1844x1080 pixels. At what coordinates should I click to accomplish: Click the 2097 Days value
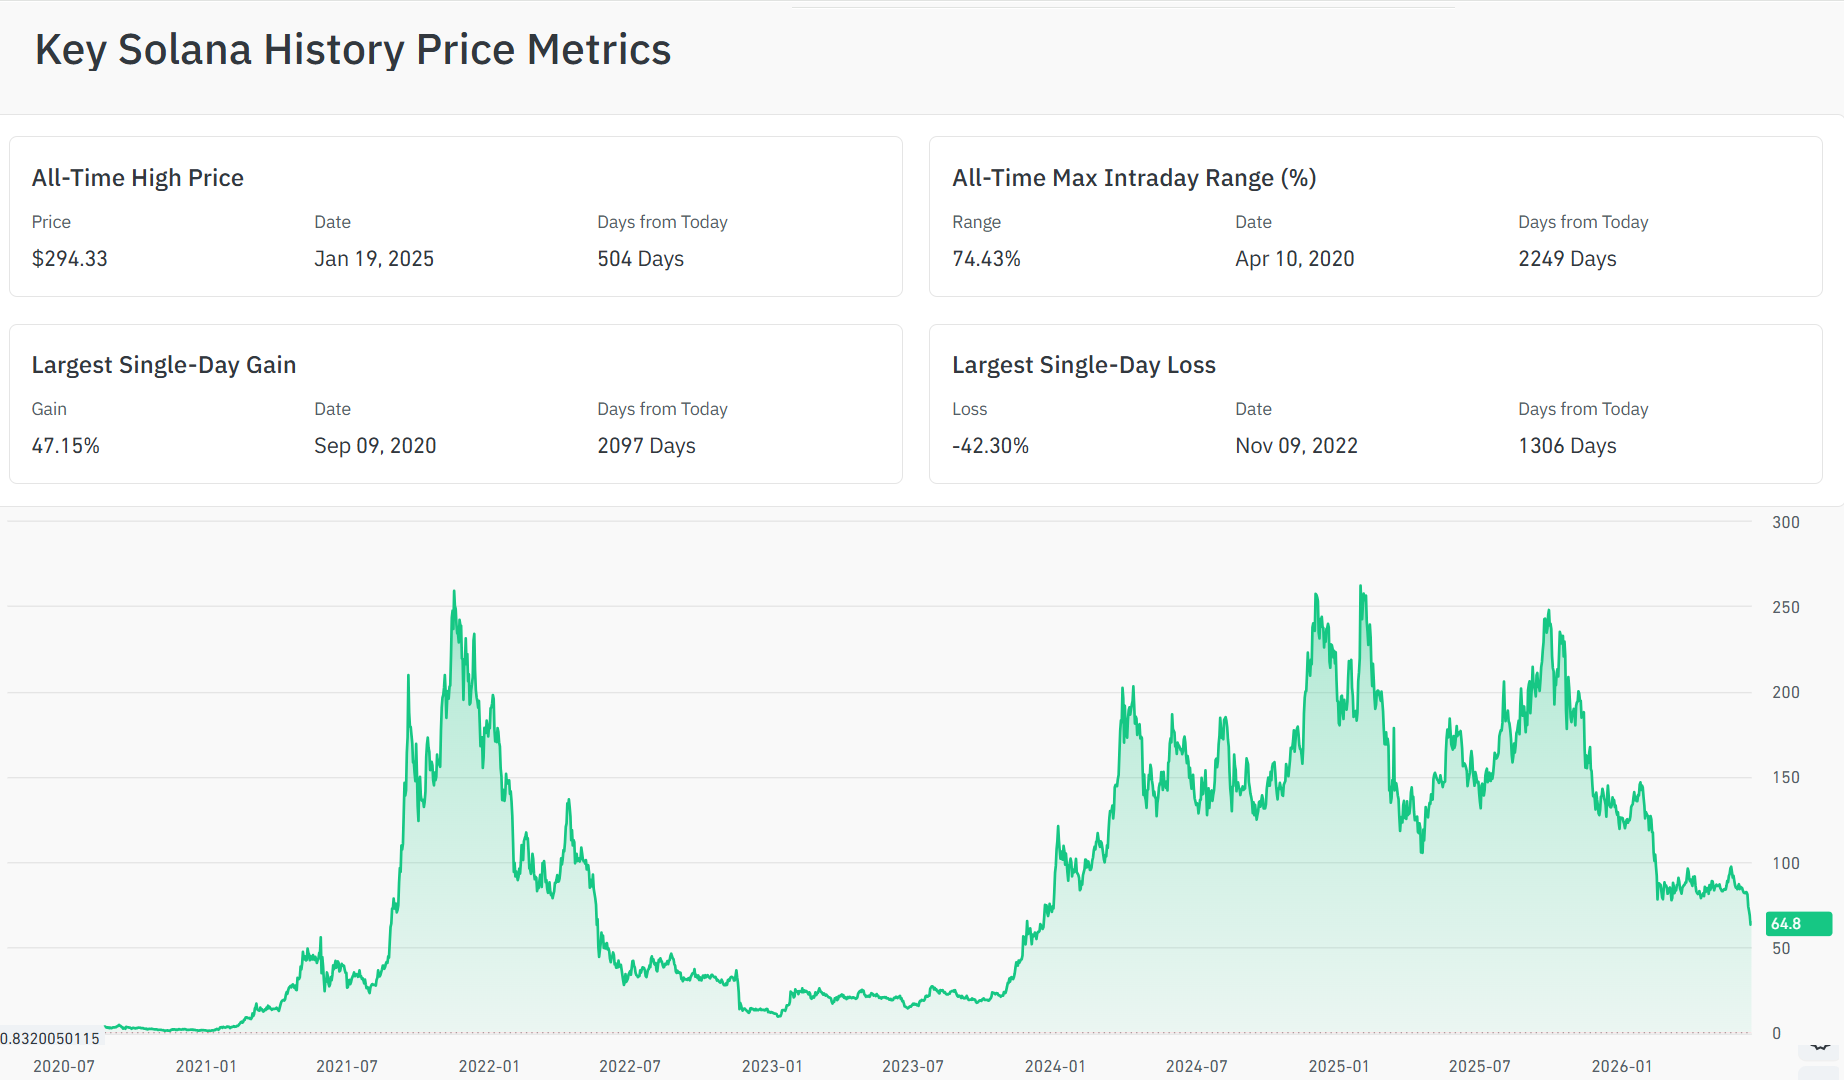tap(646, 446)
